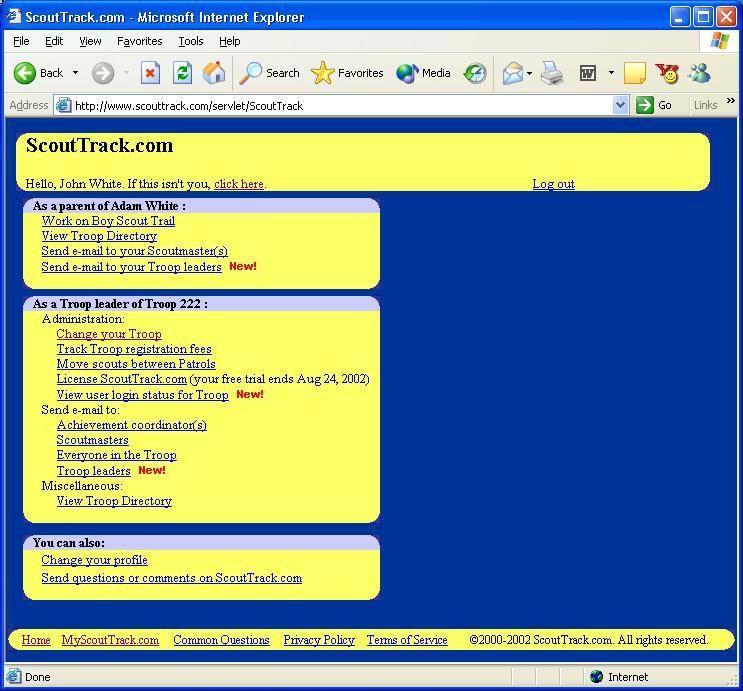This screenshot has width=743, height=691.
Task: Open the Search magnifier toolbar button
Action: [x=269, y=73]
